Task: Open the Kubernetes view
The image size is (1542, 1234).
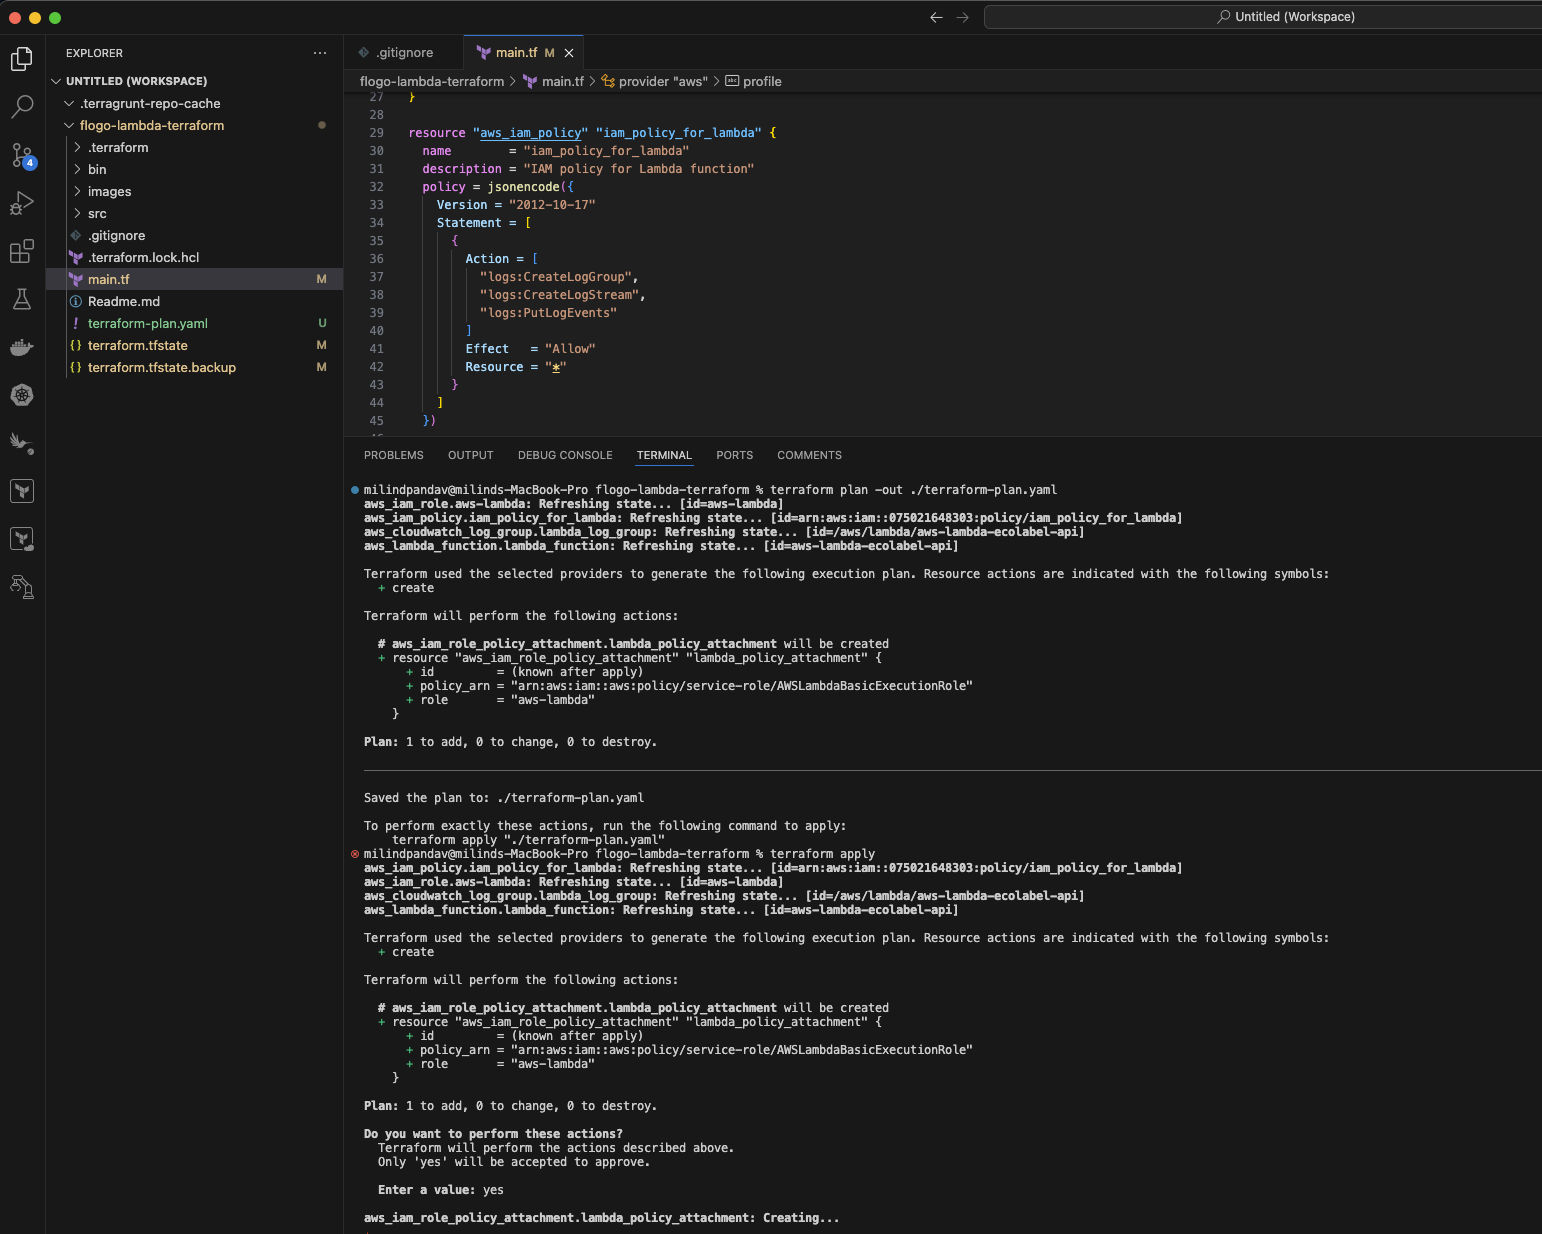Action: [x=22, y=395]
